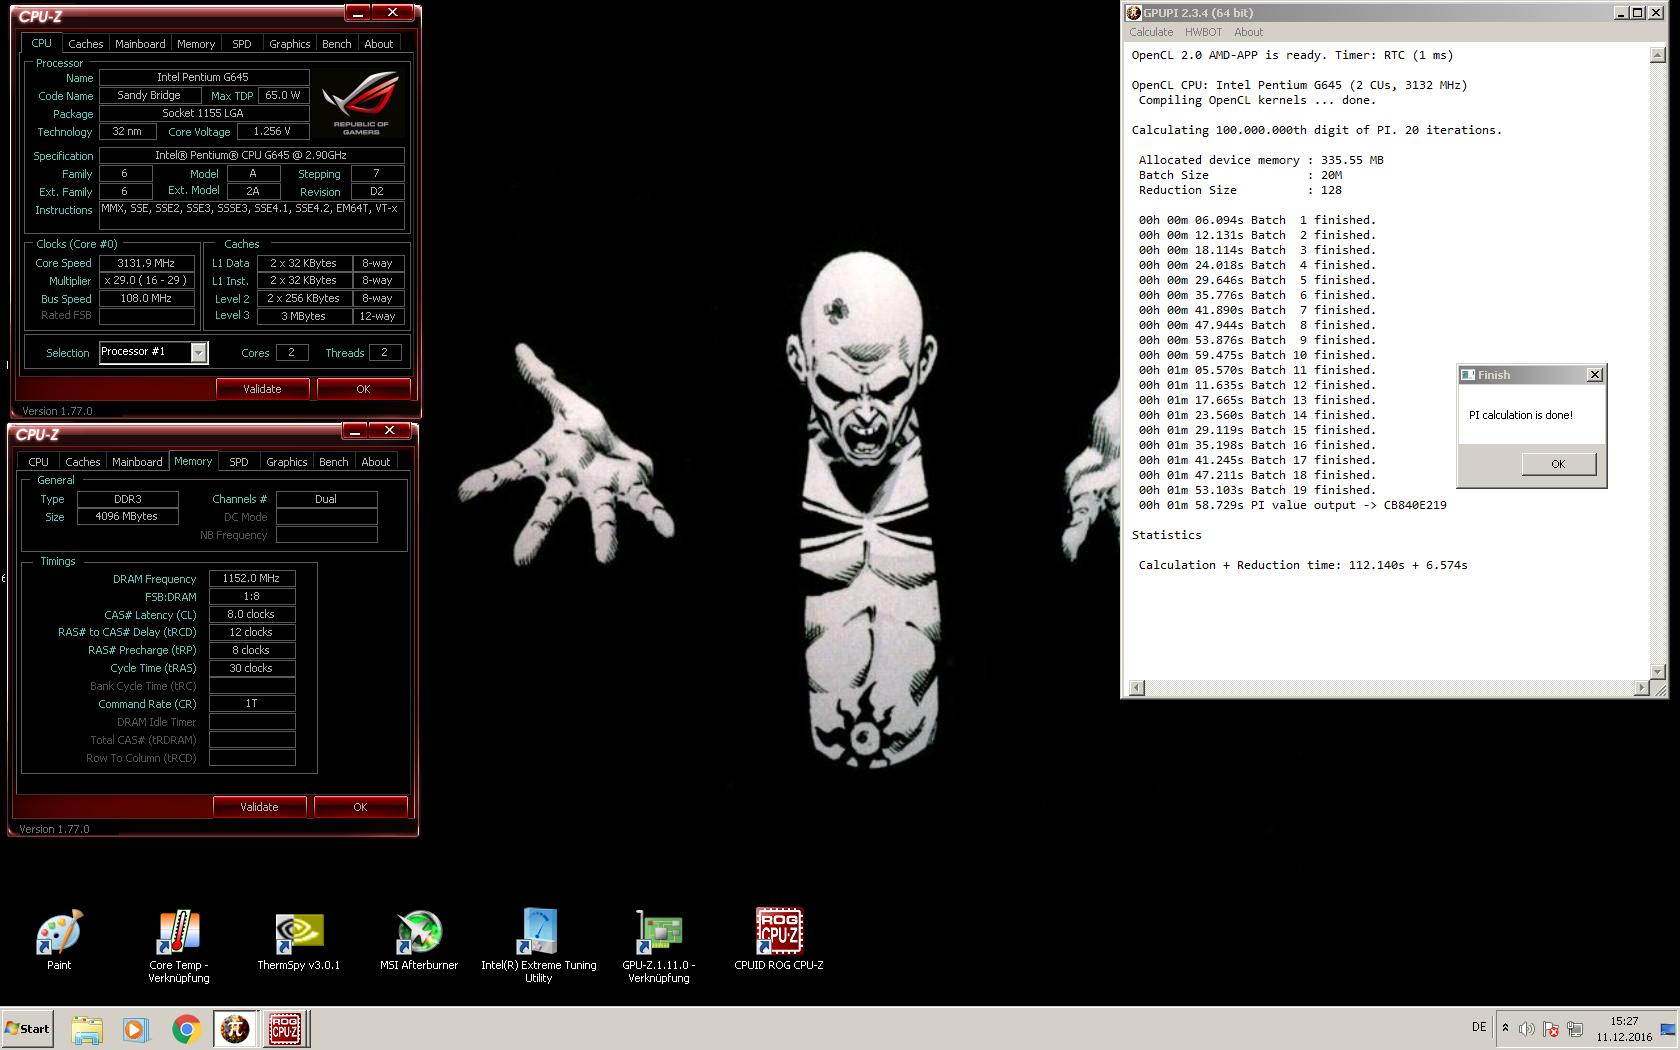
Task: Open Bench tab in bottom CPU-Z window
Action: click(x=333, y=462)
